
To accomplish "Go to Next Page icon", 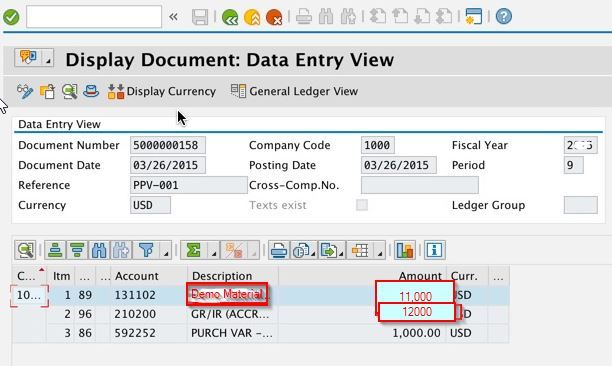I will coord(422,17).
